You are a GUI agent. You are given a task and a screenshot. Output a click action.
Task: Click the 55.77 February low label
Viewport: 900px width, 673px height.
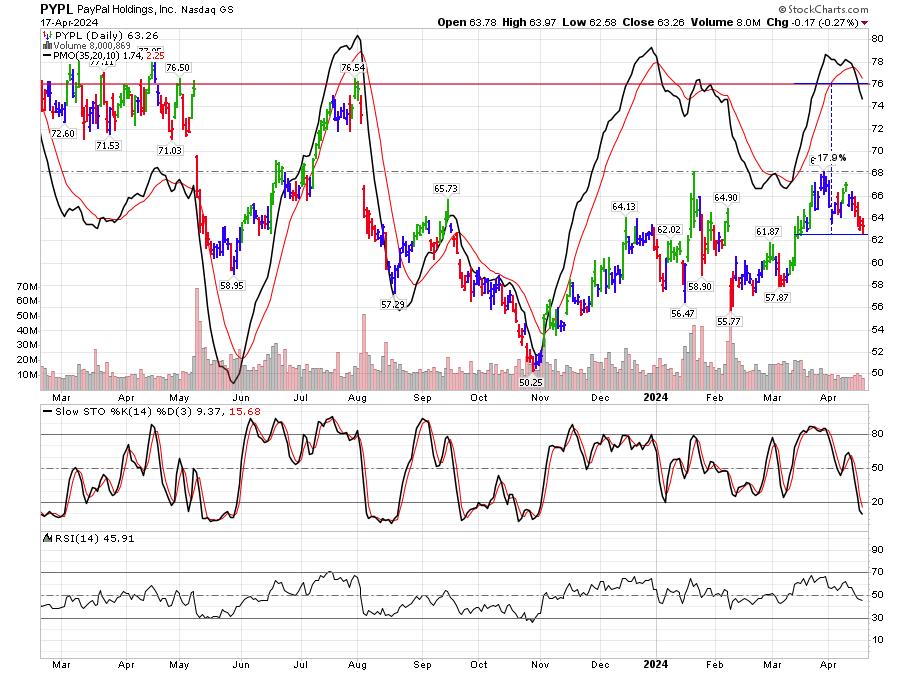coord(729,321)
